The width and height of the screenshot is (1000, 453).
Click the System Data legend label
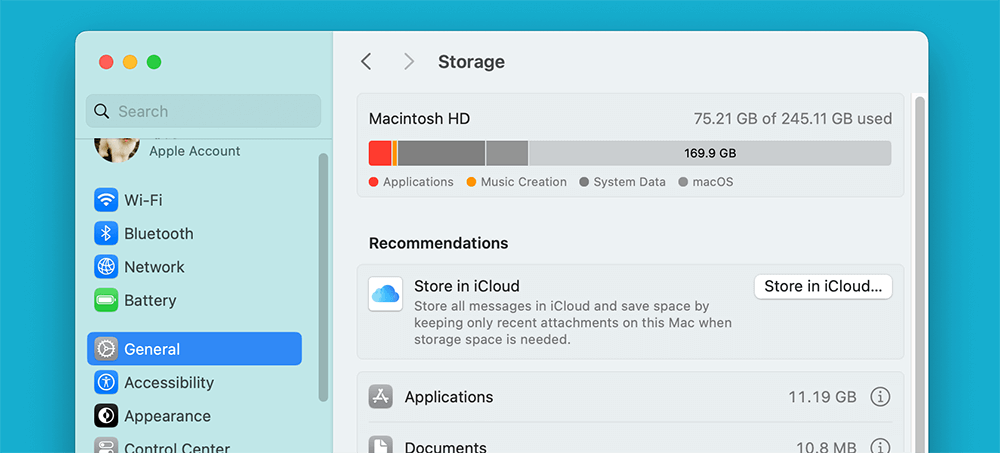629,182
